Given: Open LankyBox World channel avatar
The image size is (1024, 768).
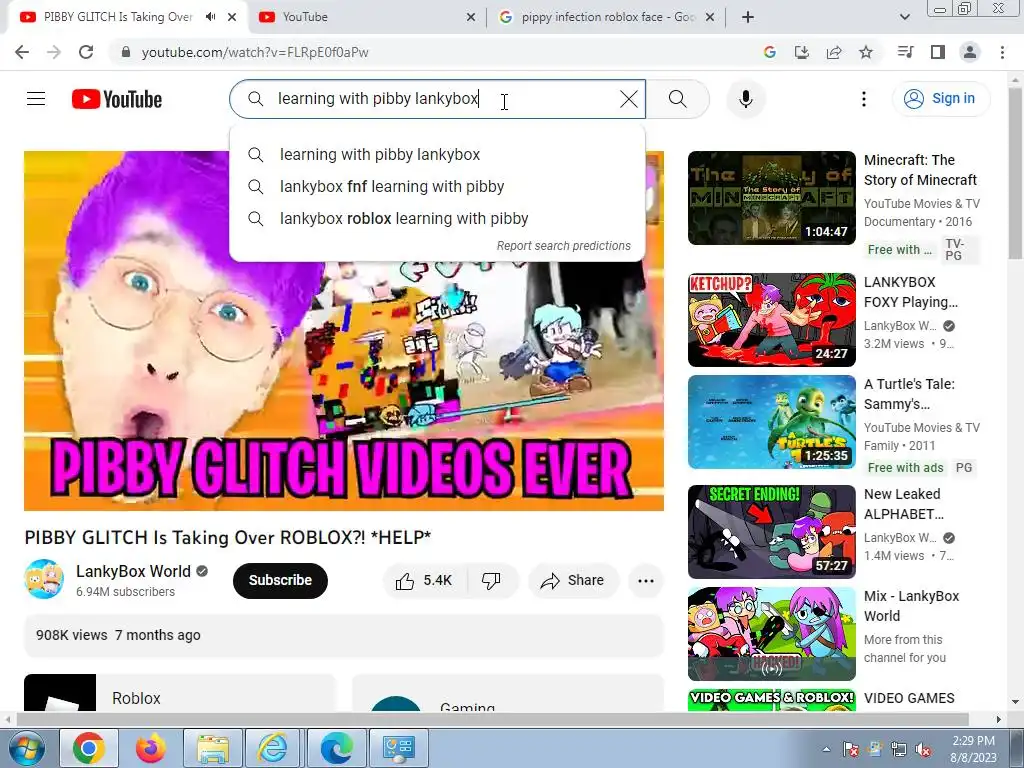Looking at the screenshot, I should (x=44, y=579).
